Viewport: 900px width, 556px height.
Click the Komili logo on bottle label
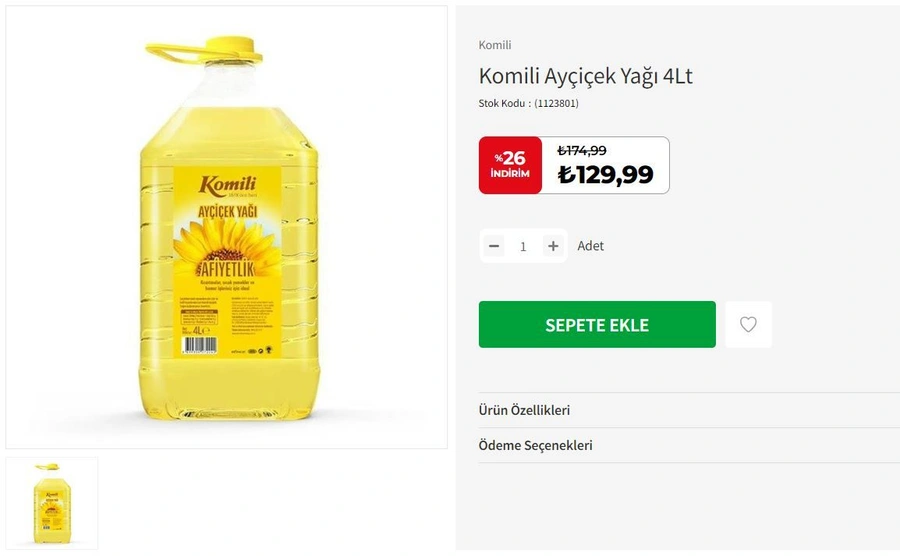click(227, 185)
